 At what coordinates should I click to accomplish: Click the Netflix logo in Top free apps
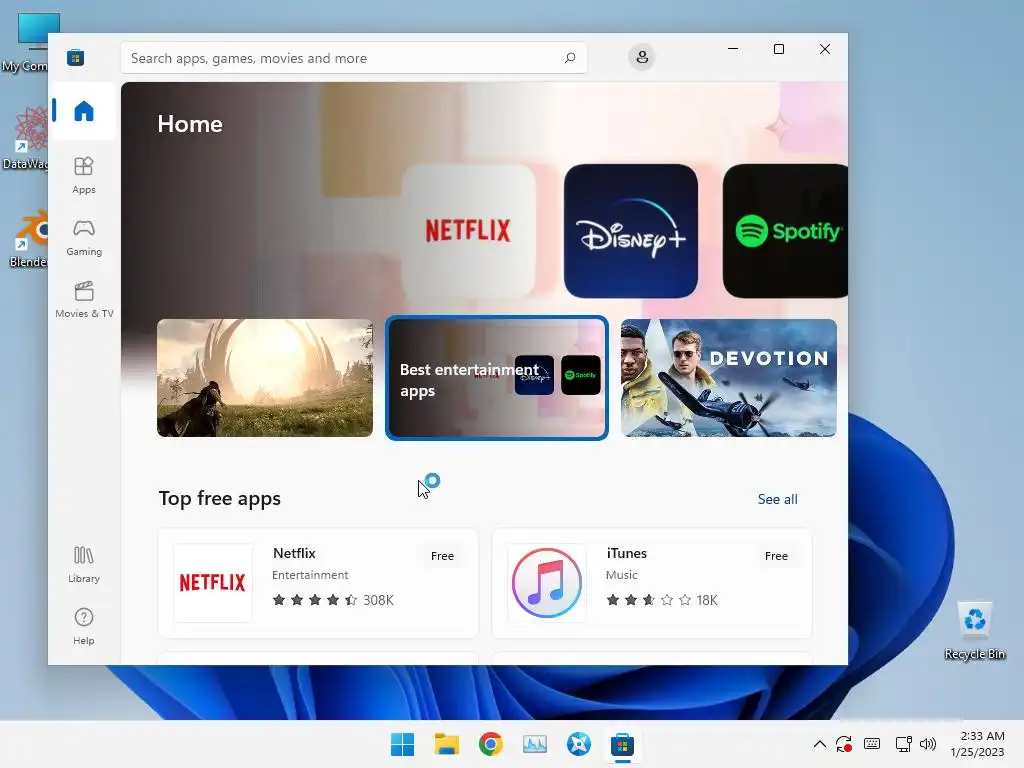[x=212, y=583]
